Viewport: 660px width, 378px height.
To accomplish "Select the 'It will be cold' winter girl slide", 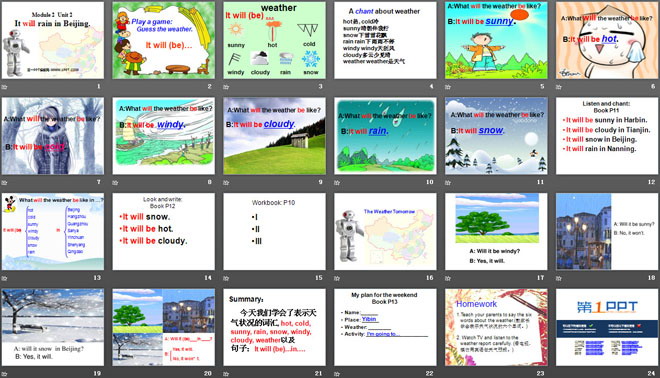I will point(53,136).
